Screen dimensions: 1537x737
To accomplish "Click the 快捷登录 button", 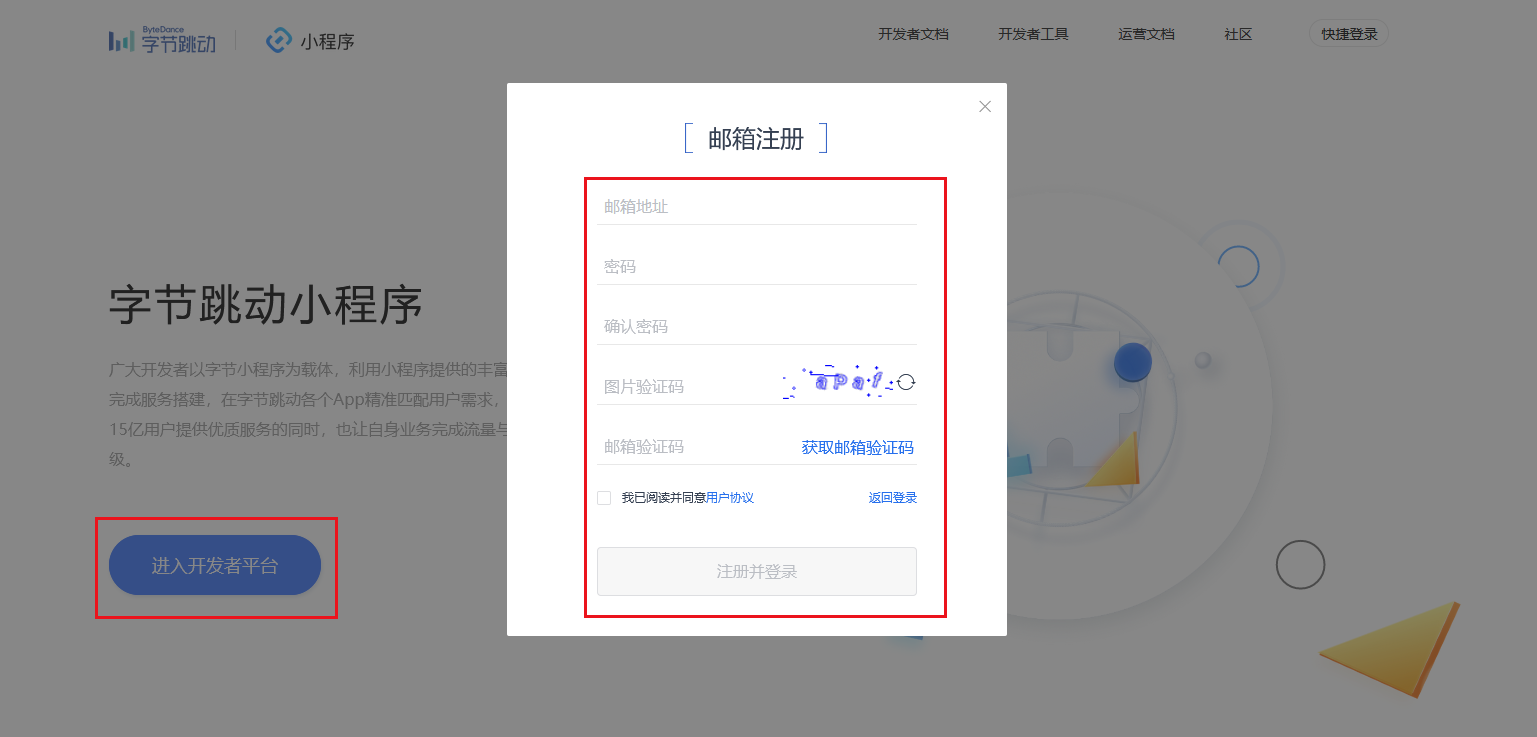I will coord(1348,32).
